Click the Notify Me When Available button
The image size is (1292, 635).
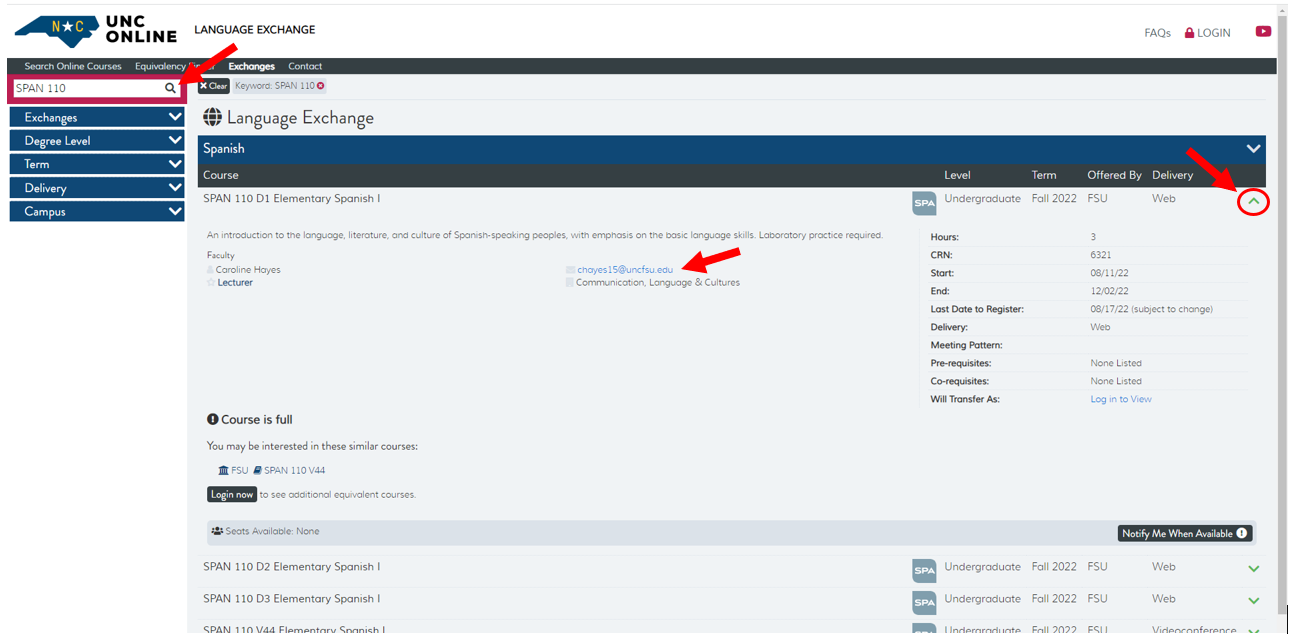pyautogui.click(x=1184, y=533)
